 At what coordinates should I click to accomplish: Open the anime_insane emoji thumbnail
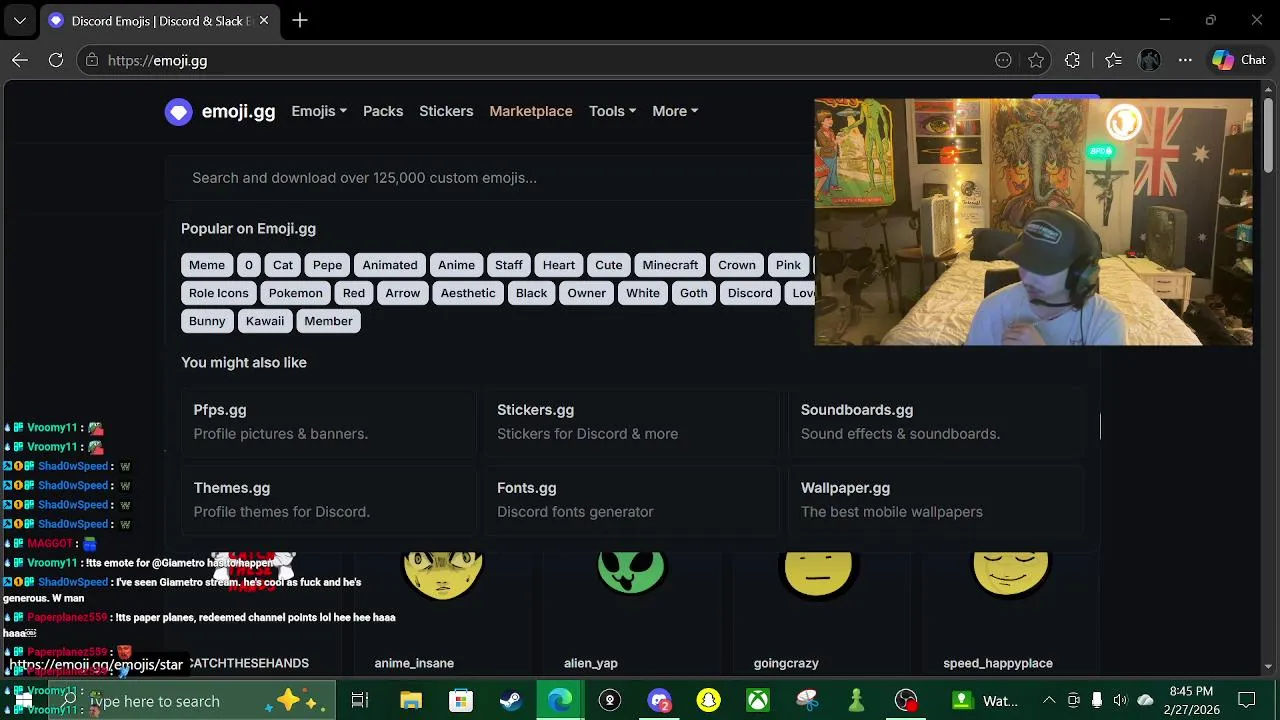442,575
